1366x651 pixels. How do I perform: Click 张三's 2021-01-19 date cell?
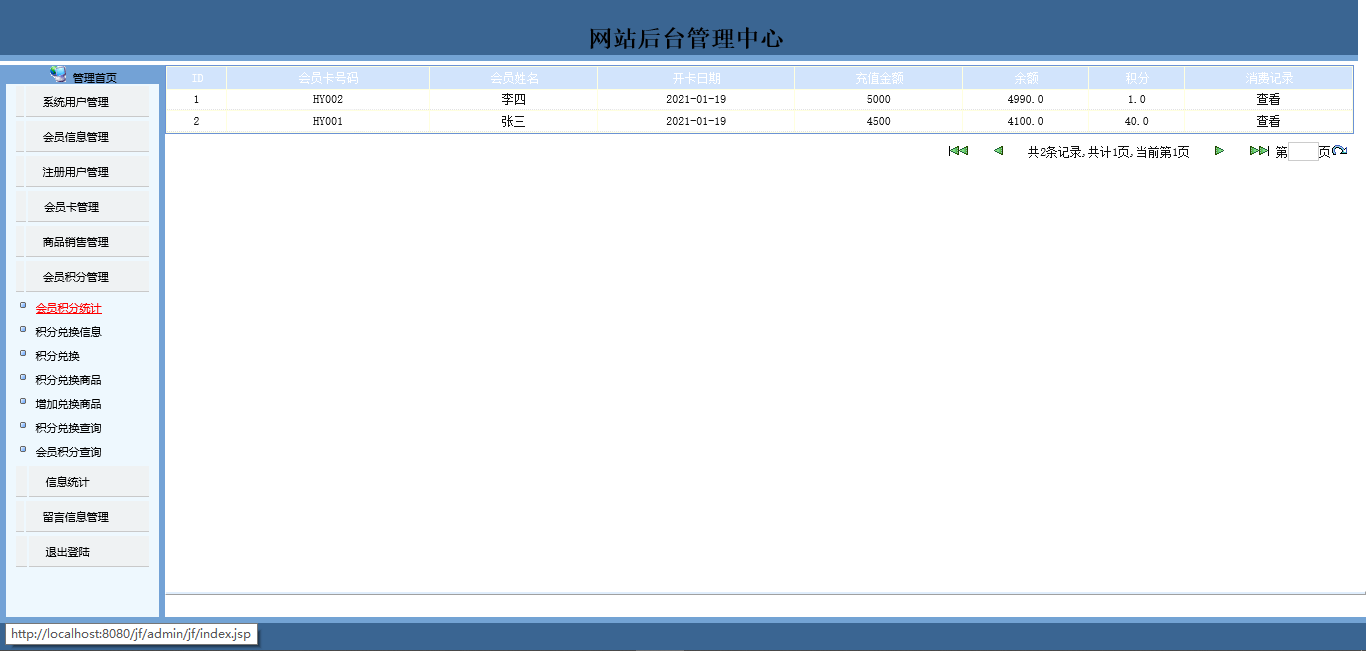pos(696,121)
